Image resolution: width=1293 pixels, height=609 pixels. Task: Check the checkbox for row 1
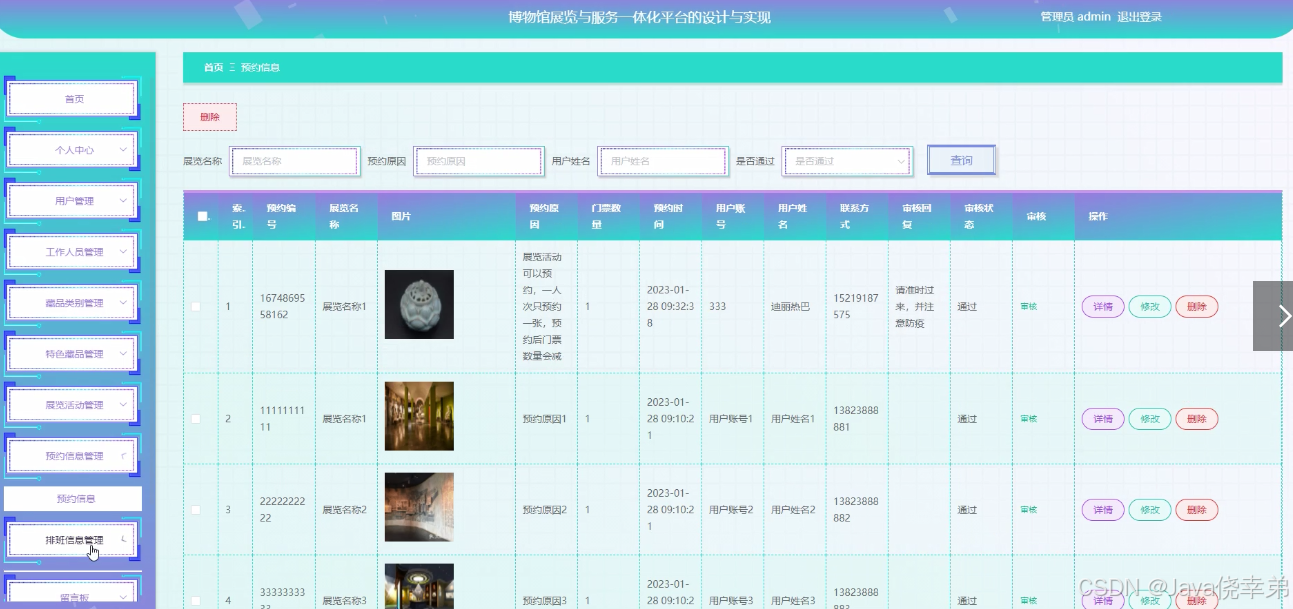point(196,306)
